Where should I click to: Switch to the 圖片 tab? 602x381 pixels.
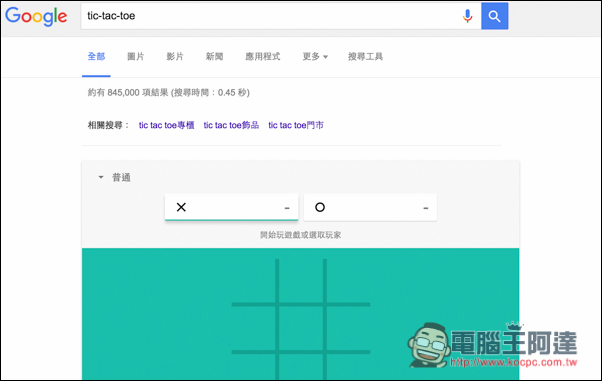(x=136, y=56)
